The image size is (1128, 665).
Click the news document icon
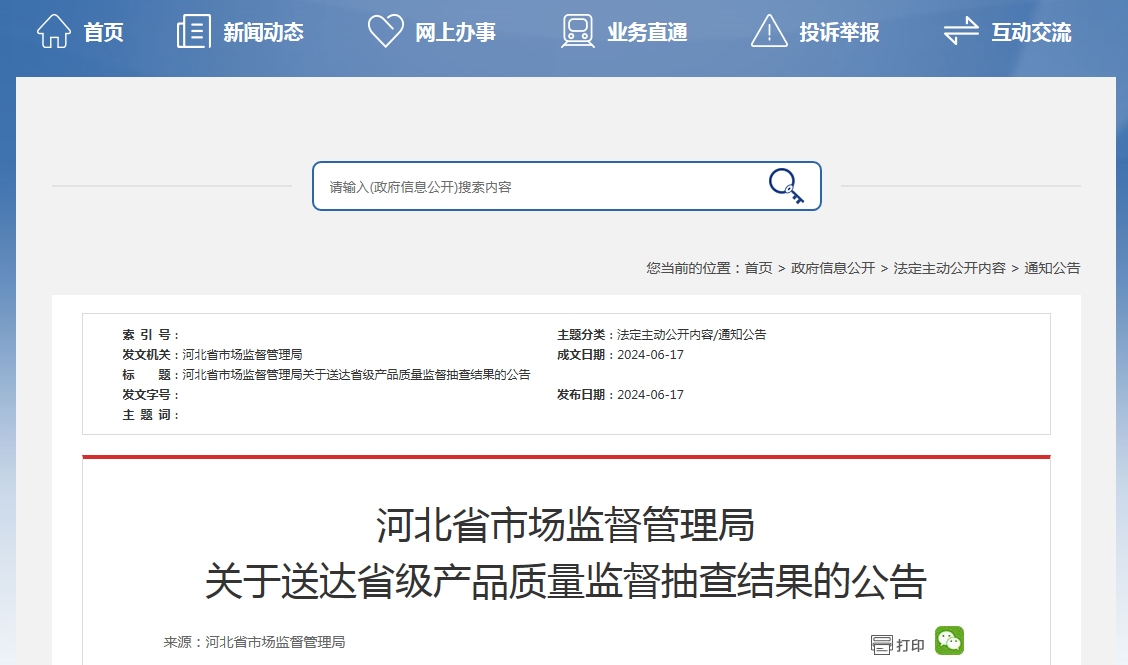click(194, 31)
